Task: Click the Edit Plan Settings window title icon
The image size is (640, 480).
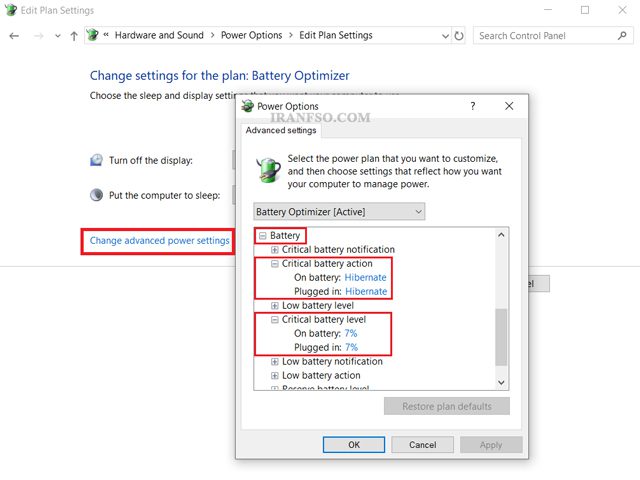Action: (11, 10)
